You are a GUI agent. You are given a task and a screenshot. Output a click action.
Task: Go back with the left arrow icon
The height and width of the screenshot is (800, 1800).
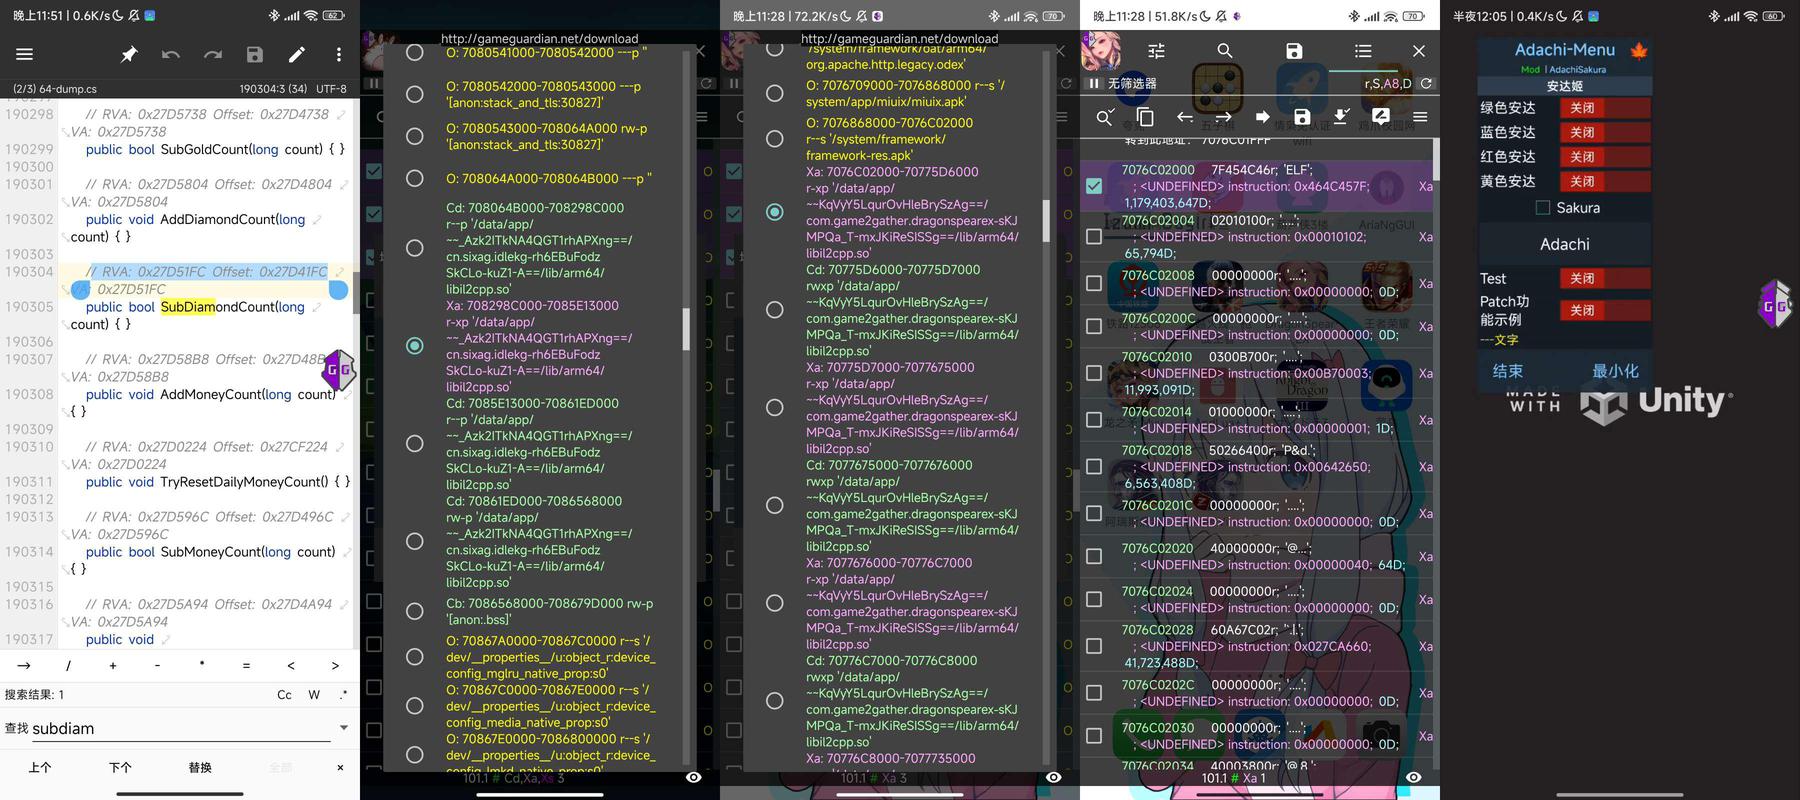pyautogui.click(x=1184, y=117)
